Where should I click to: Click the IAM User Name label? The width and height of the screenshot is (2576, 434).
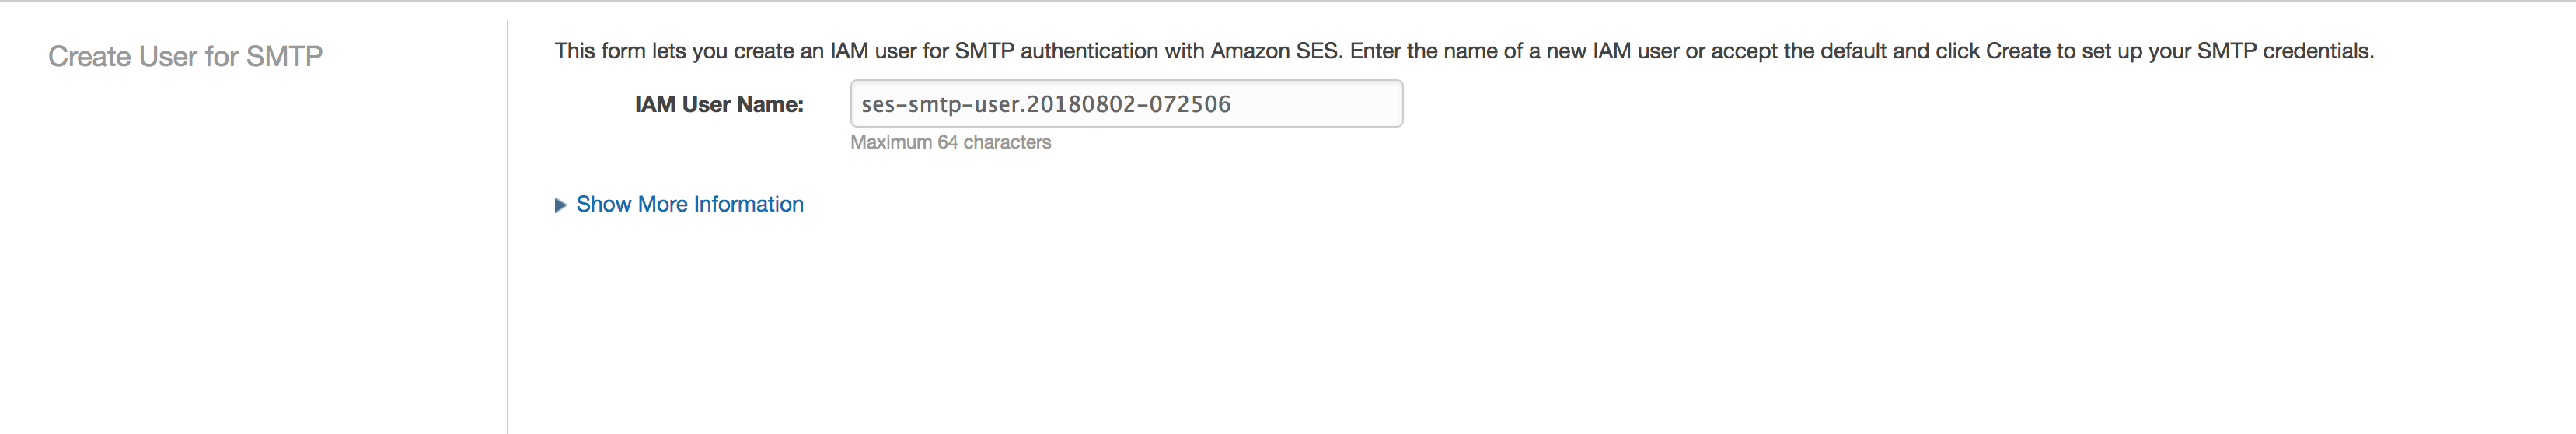(x=718, y=104)
